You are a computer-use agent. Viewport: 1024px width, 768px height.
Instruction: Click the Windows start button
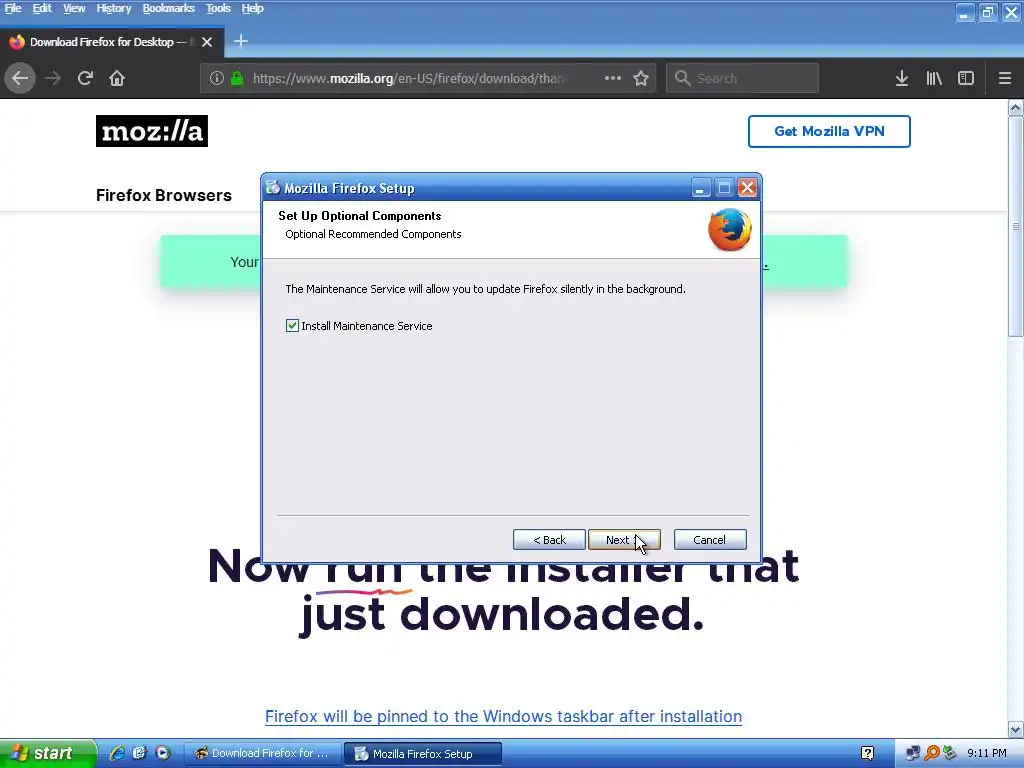coord(48,753)
